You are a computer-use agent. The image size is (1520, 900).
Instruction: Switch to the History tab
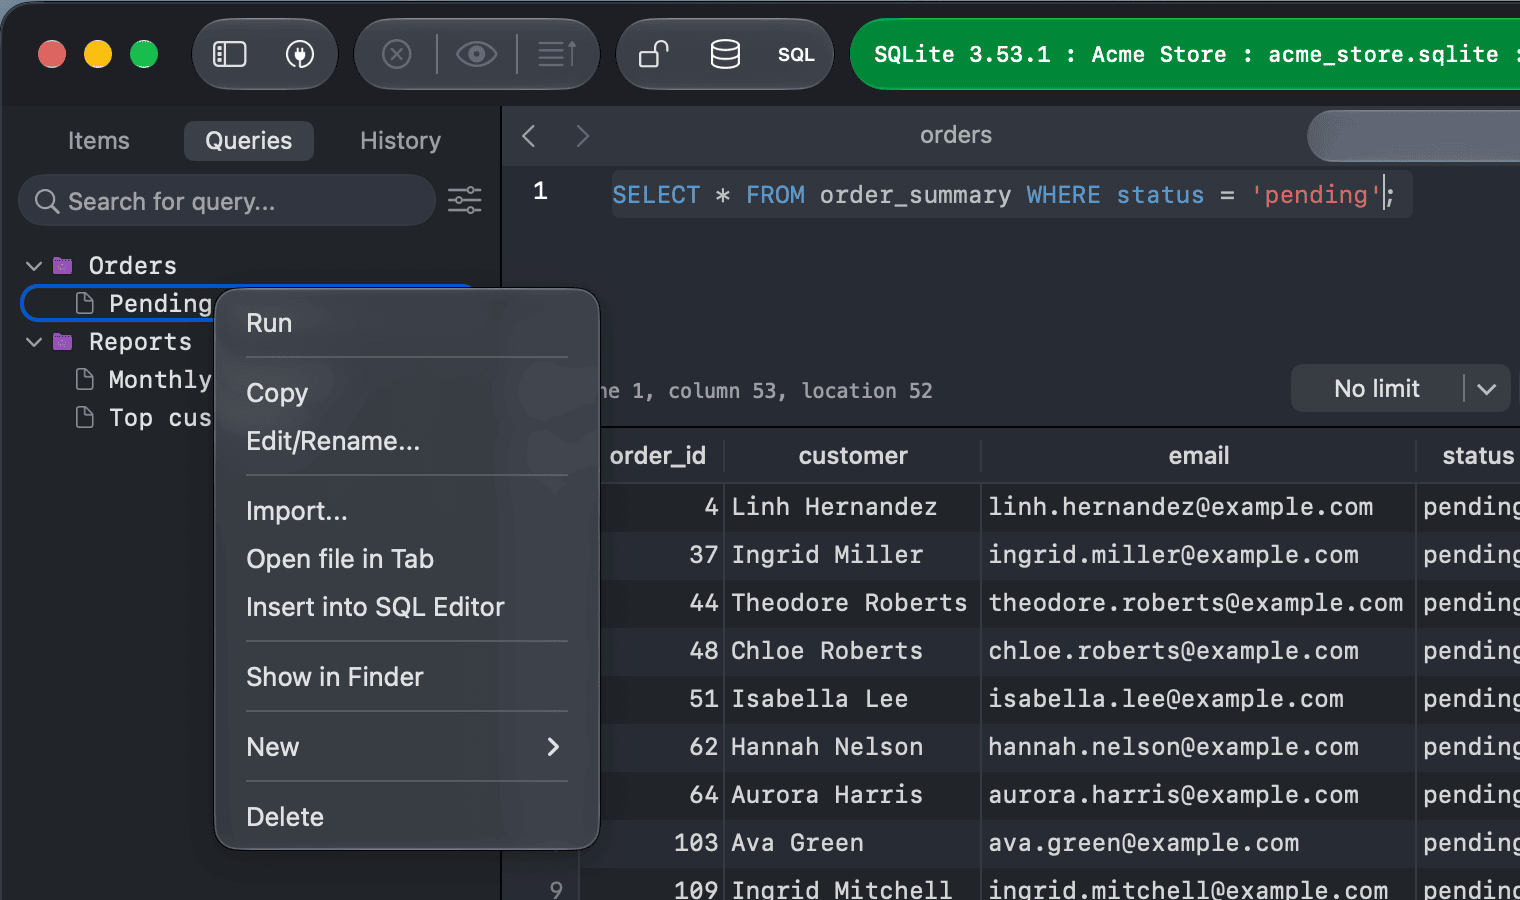pyautogui.click(x=401, y=141)
